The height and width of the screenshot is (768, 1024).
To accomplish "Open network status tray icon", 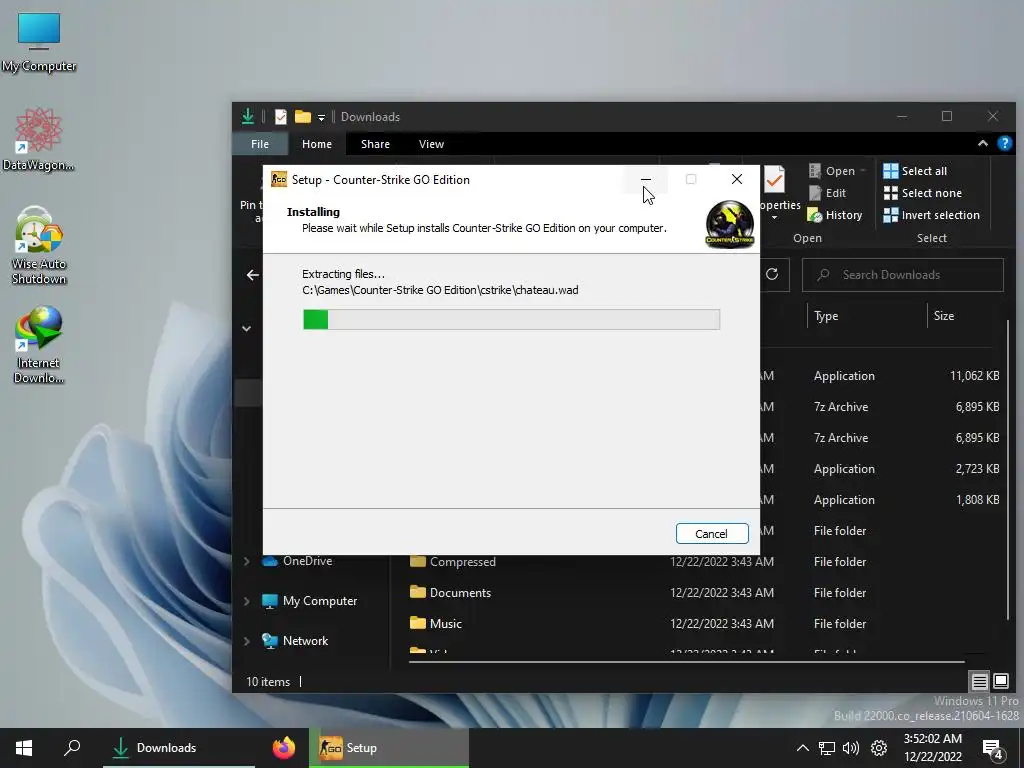I will point(827,748).
